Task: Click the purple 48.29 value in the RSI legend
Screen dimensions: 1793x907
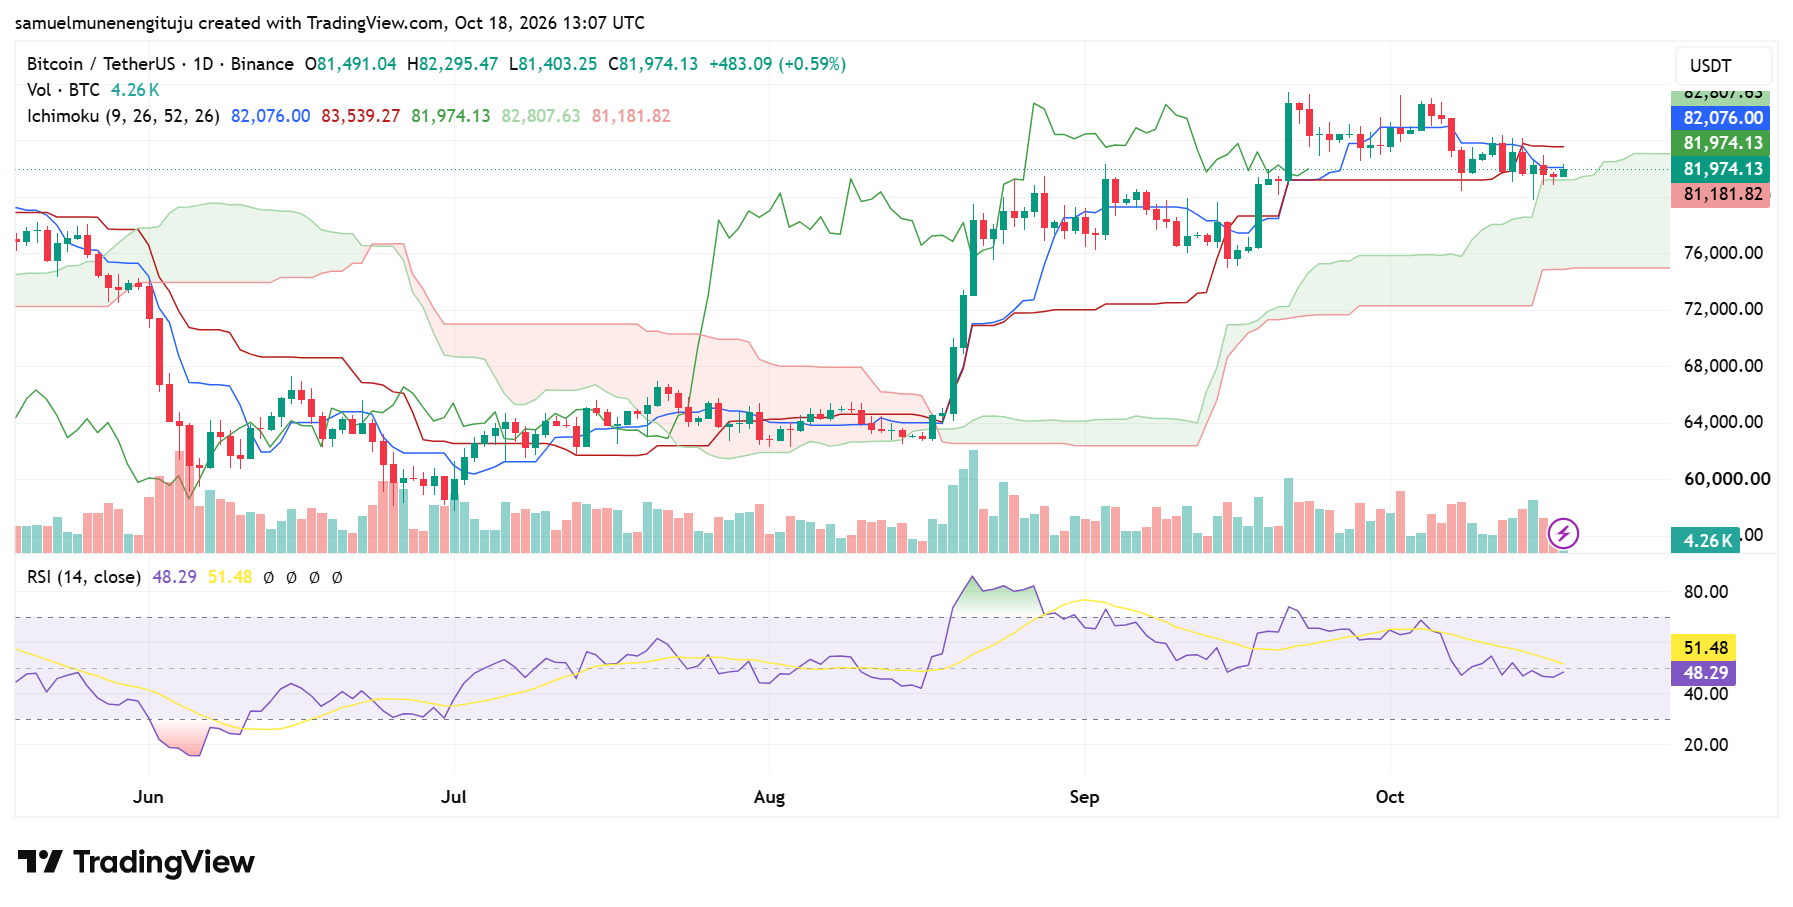Action: (174, 577)
